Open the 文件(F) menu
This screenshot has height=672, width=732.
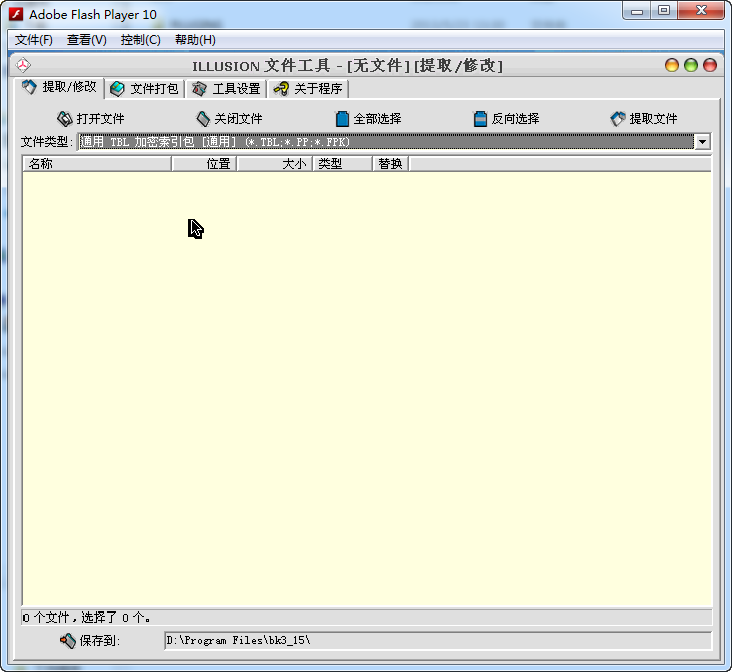tap(34, 40)
